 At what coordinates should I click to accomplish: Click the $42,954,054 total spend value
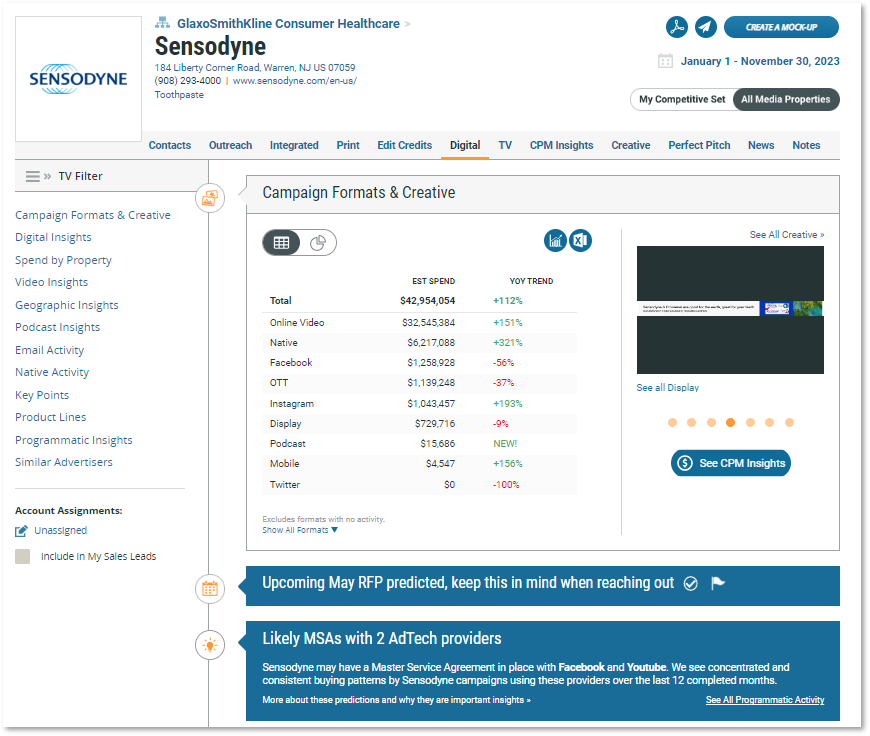pyautogui.click(x=427, y=301)
